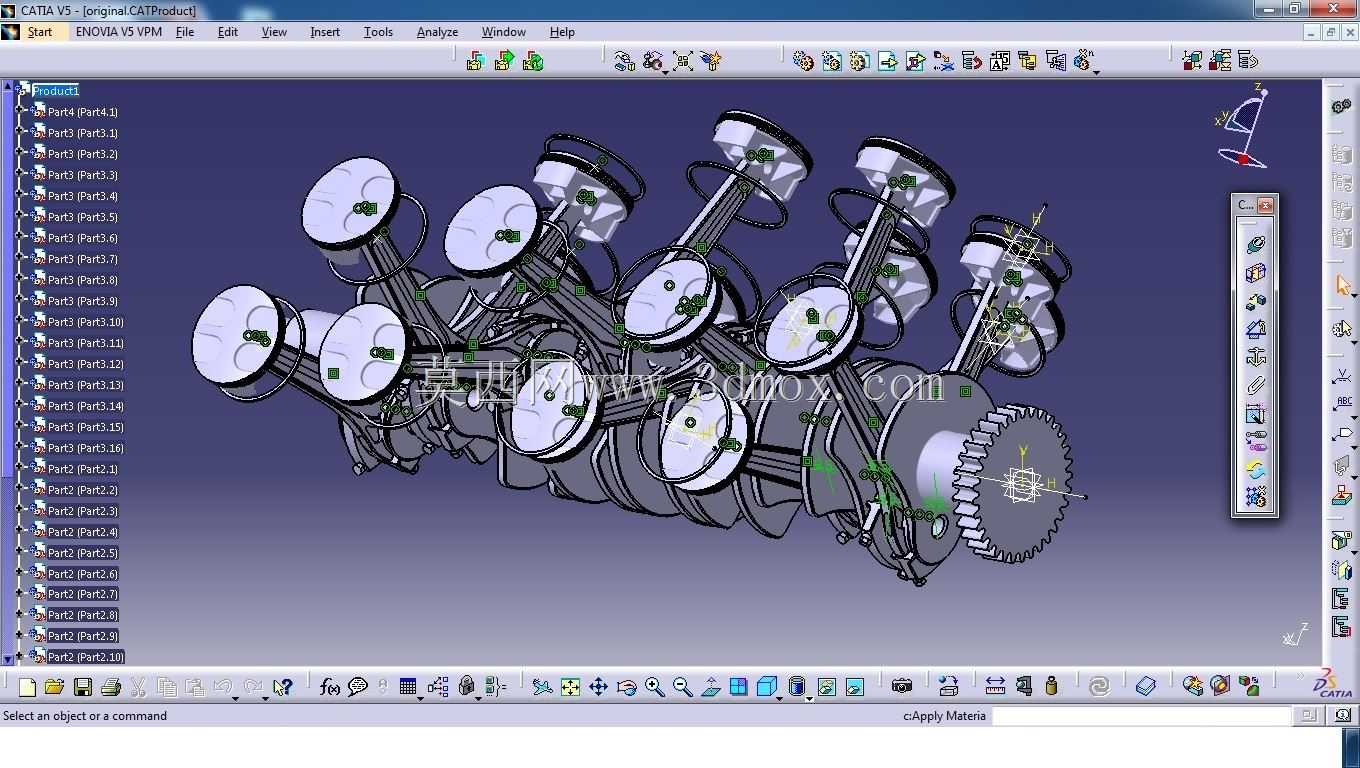Click the Fly Mode view icon
This screenshot has height=768, width=1360.
[x=542, y=687]
